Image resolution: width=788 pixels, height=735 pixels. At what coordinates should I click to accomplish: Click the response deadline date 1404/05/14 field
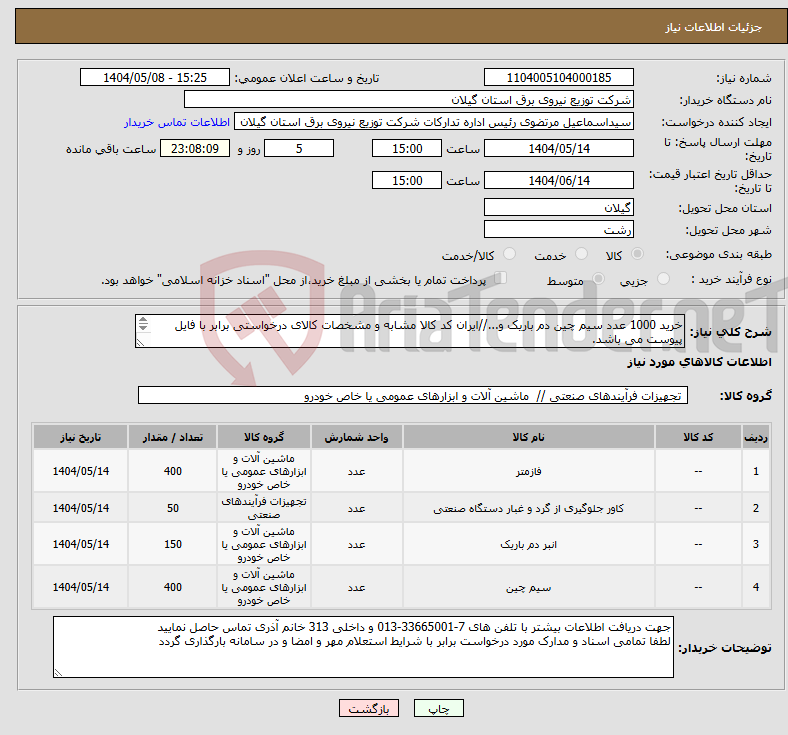pos(558,149)
